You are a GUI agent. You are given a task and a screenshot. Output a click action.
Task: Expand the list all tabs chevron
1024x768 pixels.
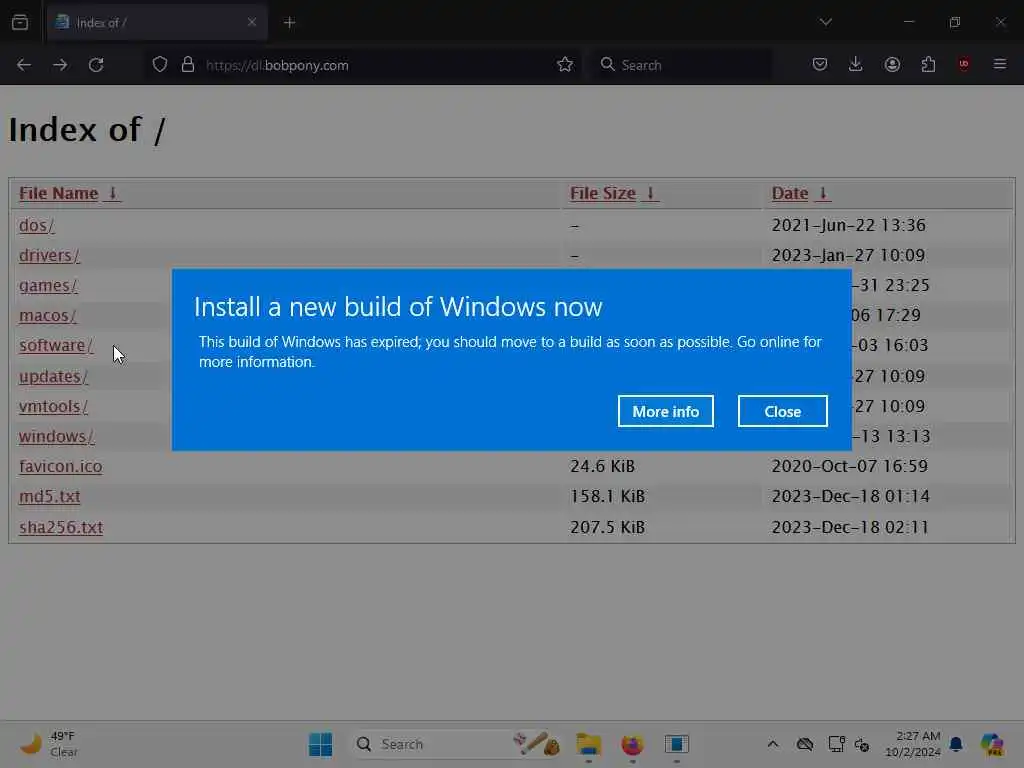point(825,22)
